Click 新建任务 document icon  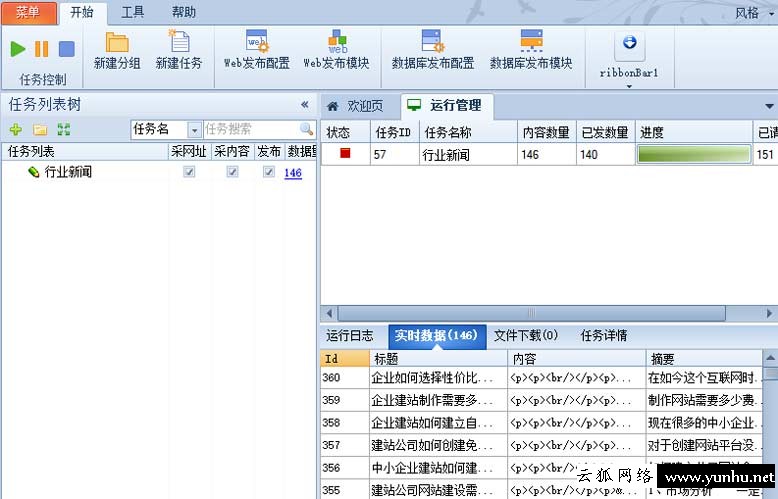click(179, 41)
